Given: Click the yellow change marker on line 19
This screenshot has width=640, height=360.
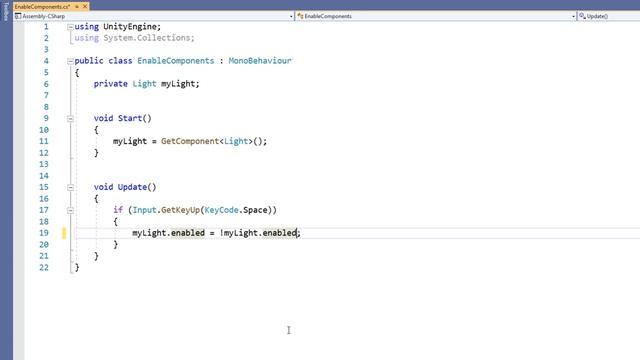Looking at the screenshot, I should 64,233.
